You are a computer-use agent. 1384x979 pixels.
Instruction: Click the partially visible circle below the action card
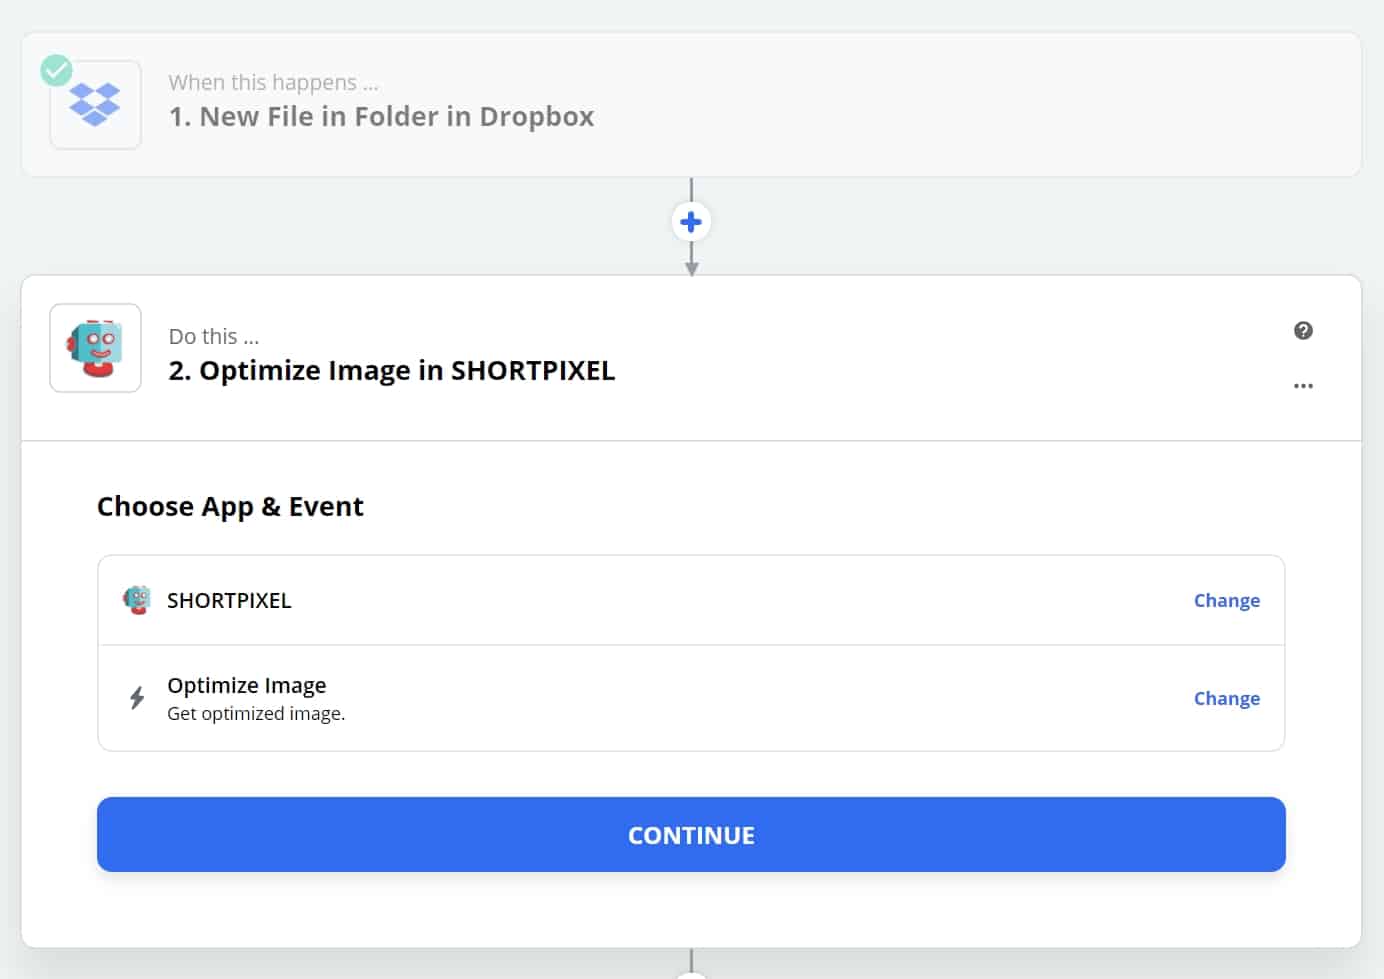click(x=691, y=974)
